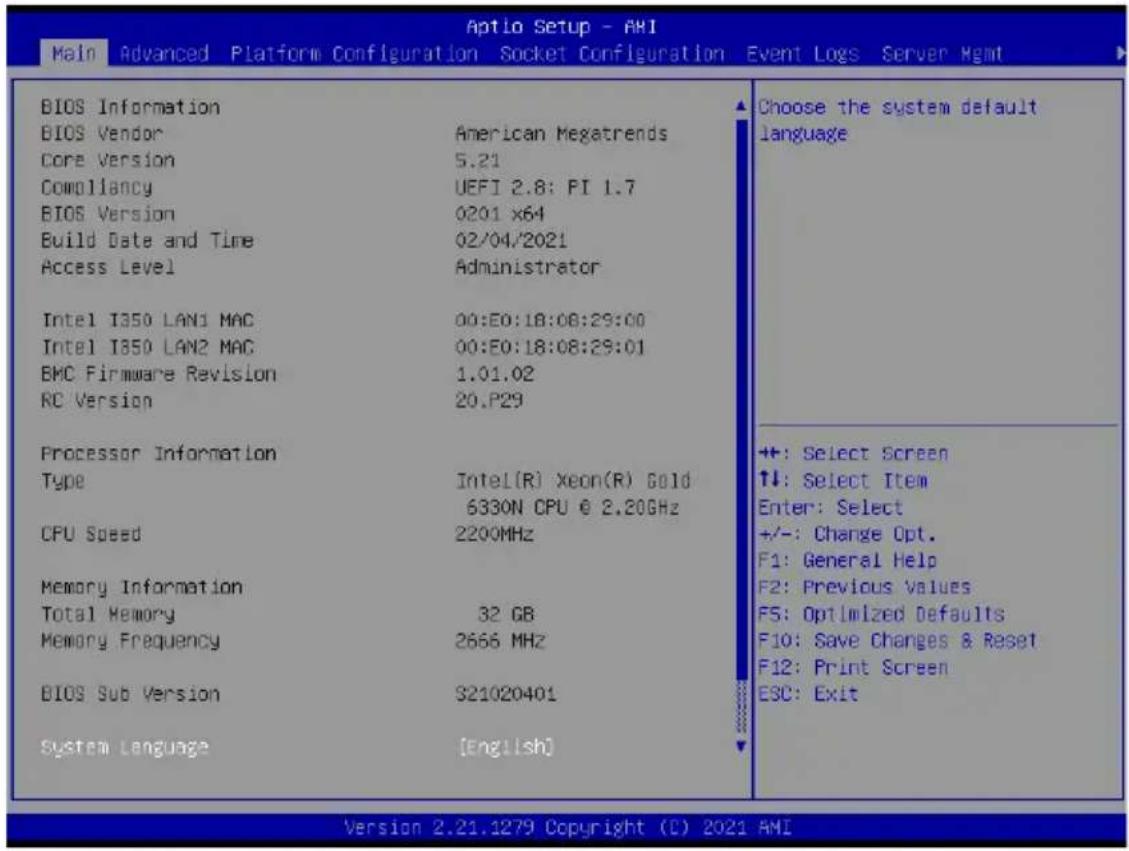Screen dimensions: 1129x851
Task: Click the RC Version label
Action: click(x=96, y=400)
